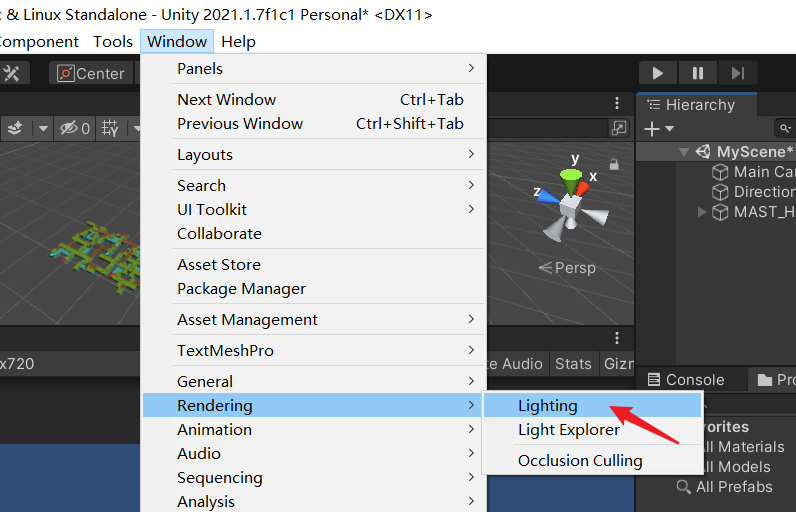This screenshot has width=796, height=512.
Task: Expand the MAST_H object in Hierarchy
Action: click(702, 212)
